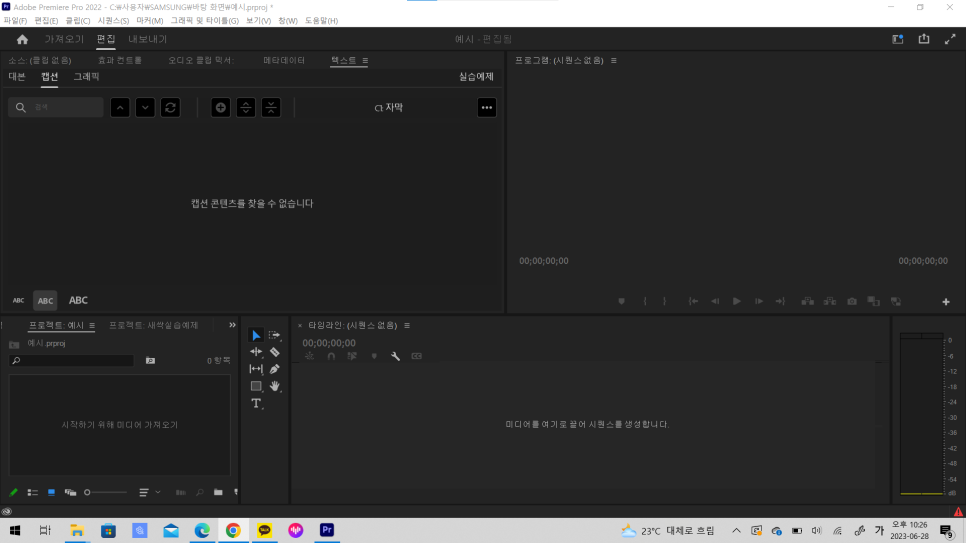Open the workspaces icon in header
Image resolution: width=966 pixels, height=543 pixels.
pos(898,39)
